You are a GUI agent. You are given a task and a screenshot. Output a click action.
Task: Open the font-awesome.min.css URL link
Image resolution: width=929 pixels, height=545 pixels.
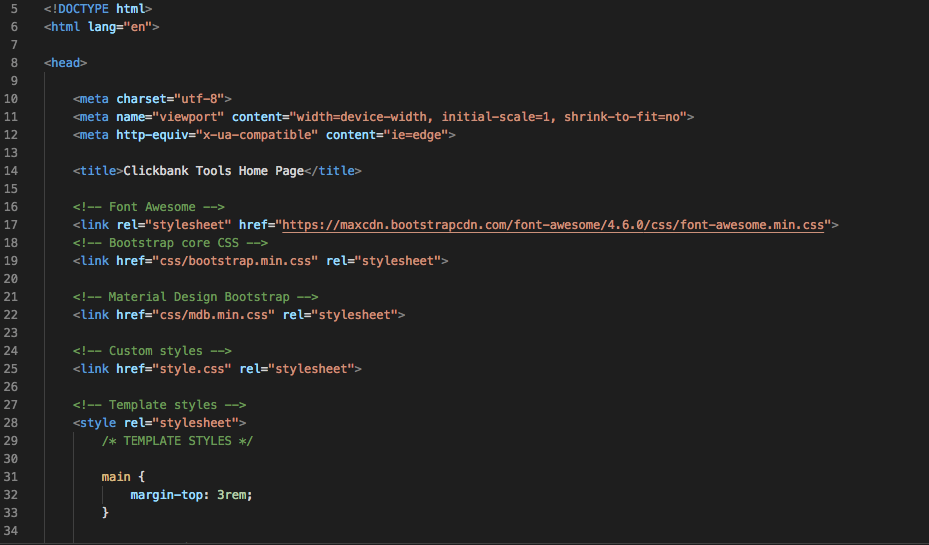coord(553,225)
